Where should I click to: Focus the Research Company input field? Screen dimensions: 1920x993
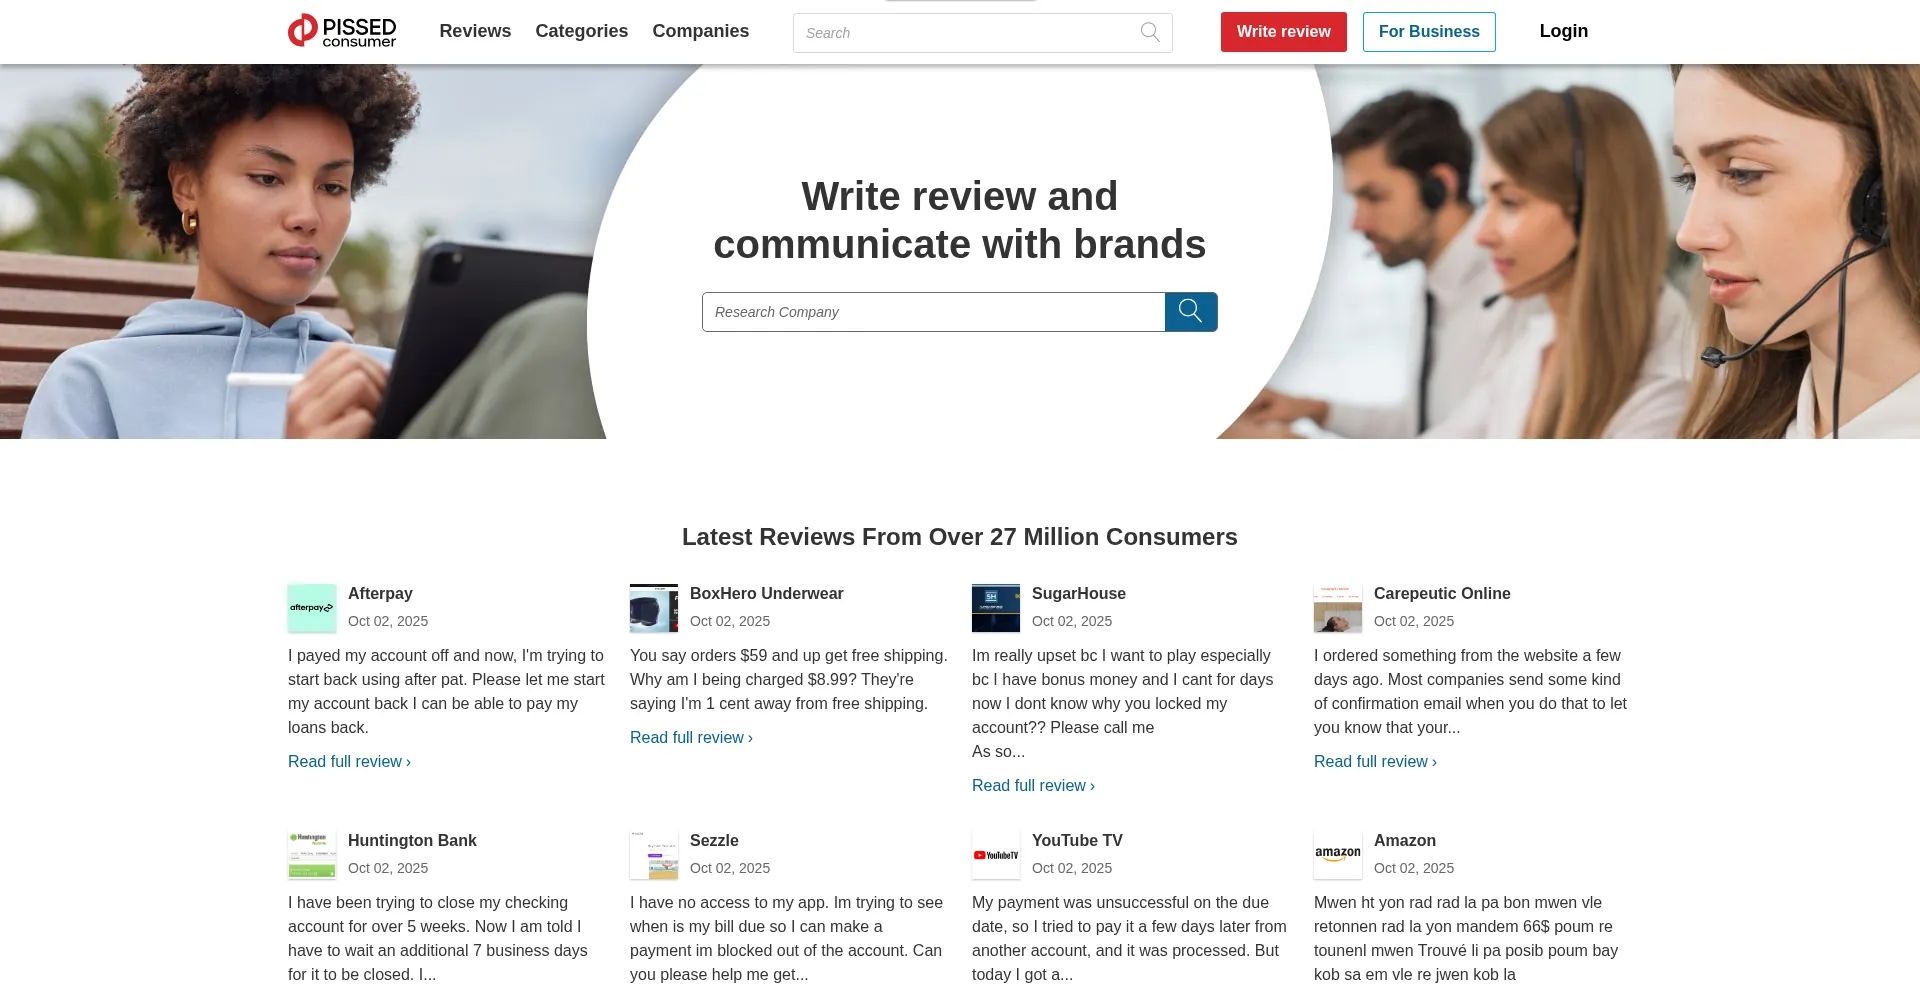(x=933, y=312)
